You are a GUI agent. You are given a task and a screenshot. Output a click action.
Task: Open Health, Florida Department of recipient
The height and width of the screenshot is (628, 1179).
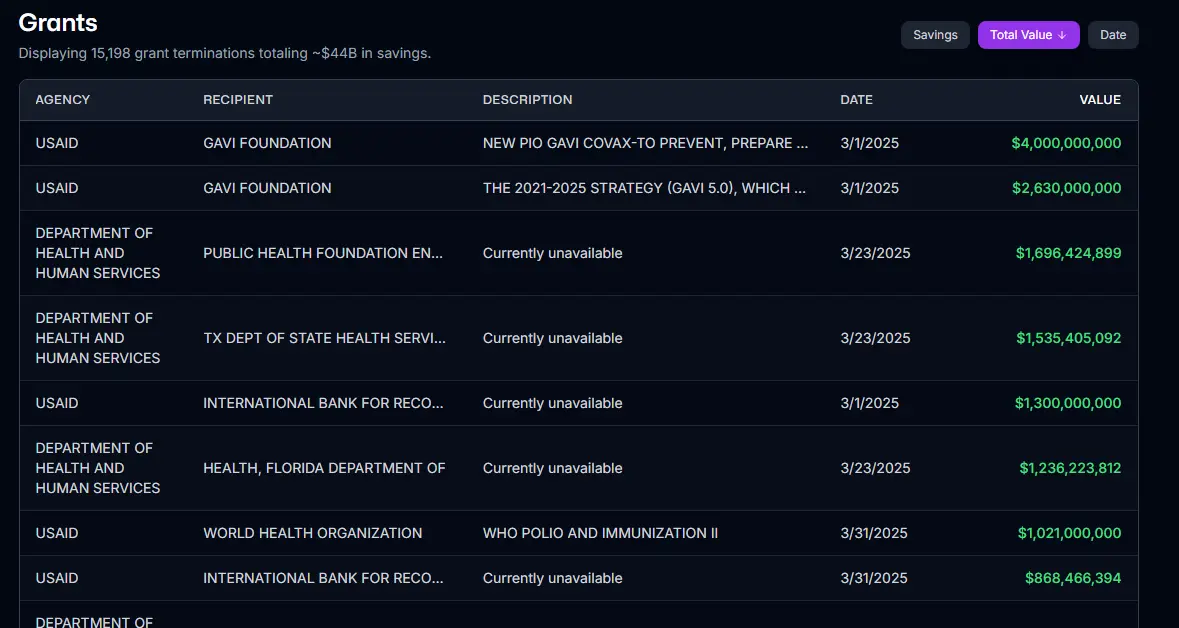point(324,468)
